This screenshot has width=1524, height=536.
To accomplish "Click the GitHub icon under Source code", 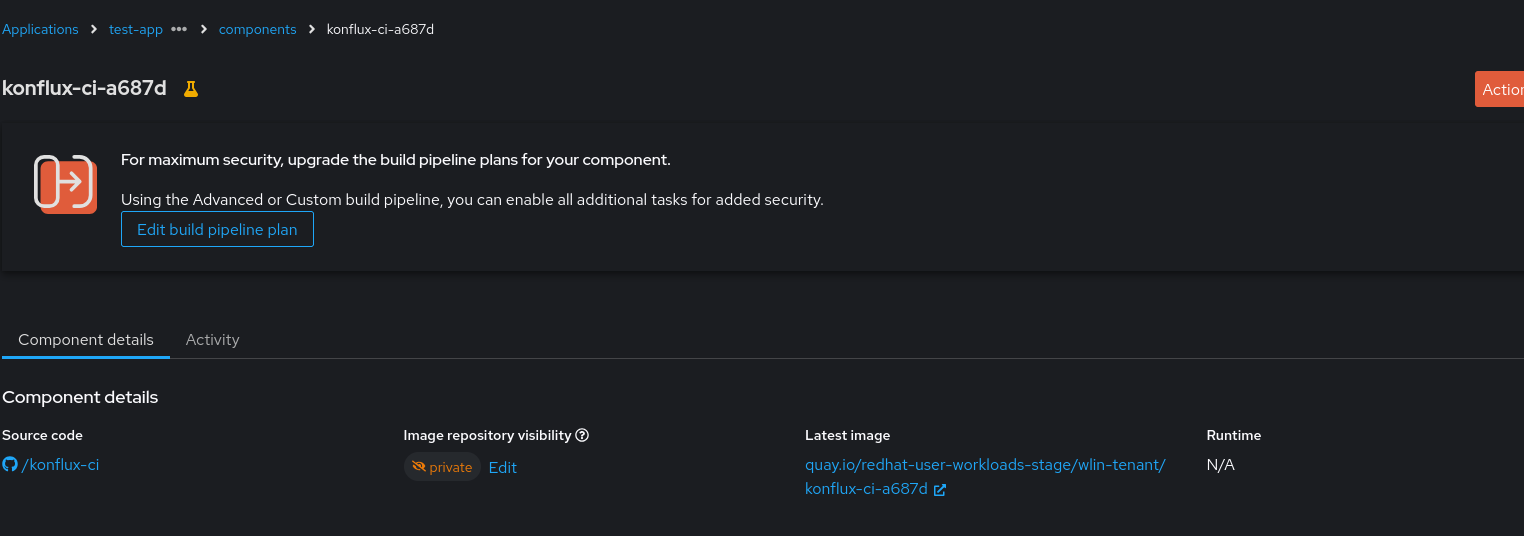I will click(x=10, y=465).
